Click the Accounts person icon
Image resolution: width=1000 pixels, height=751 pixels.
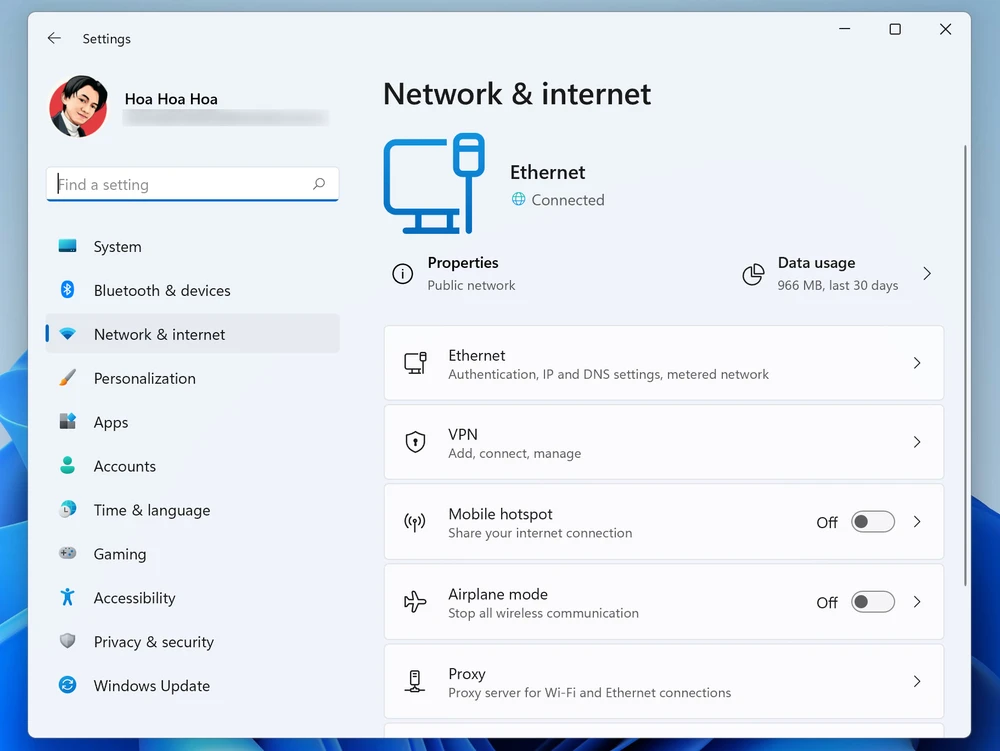coord(67,466)
